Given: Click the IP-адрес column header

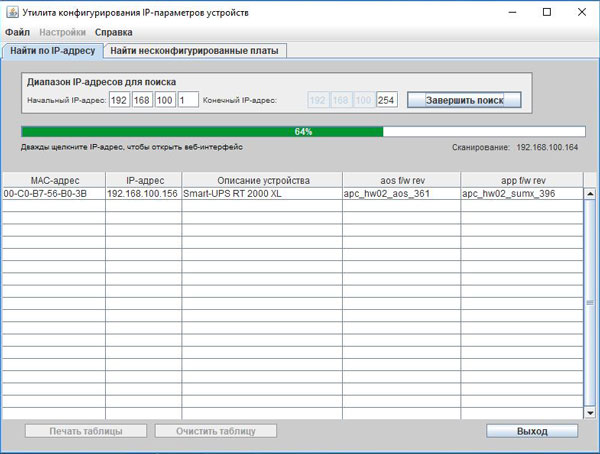Looking at the screenshot, I should (143, 180).
